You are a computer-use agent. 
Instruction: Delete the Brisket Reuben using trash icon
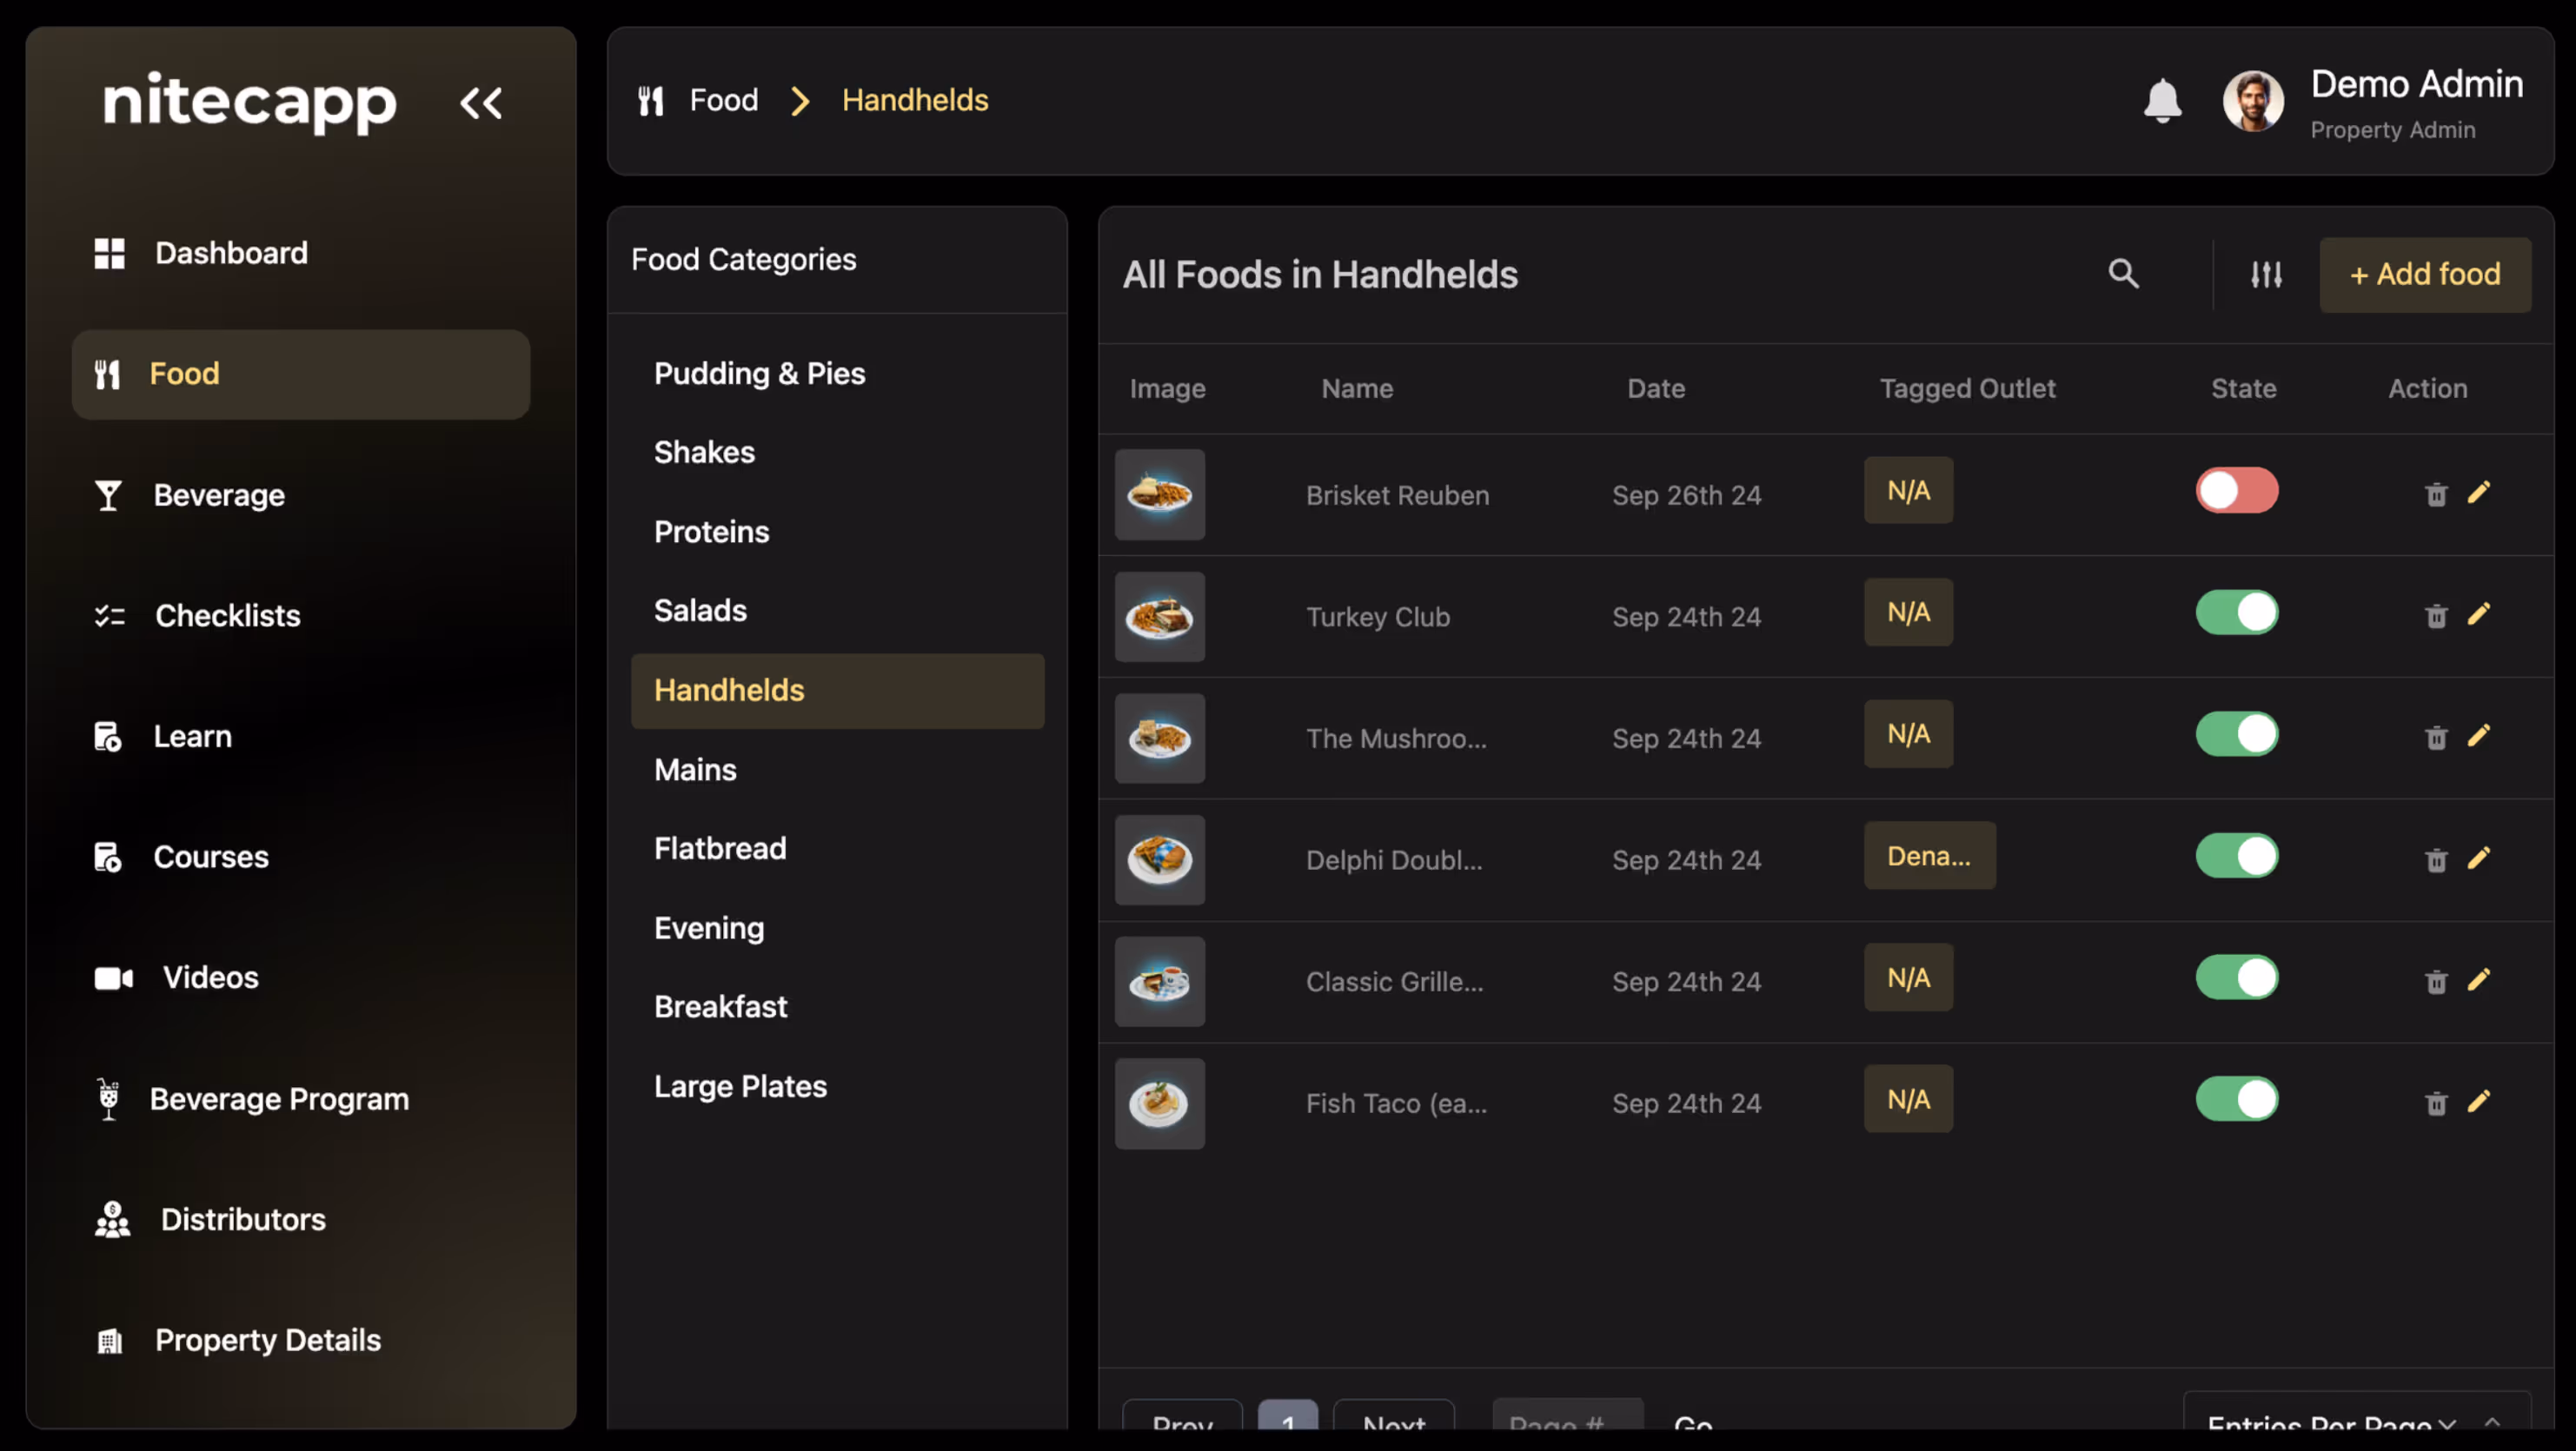pos(2436,494)
